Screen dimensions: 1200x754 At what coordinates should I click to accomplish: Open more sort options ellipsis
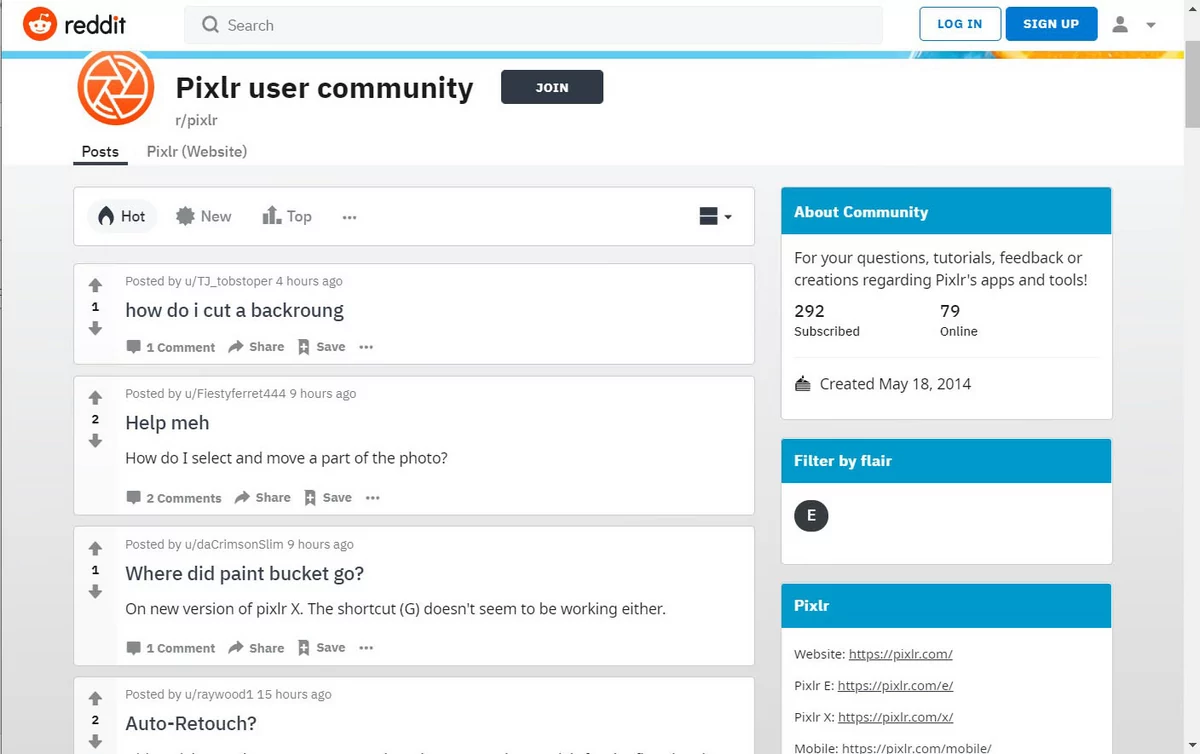349,217
